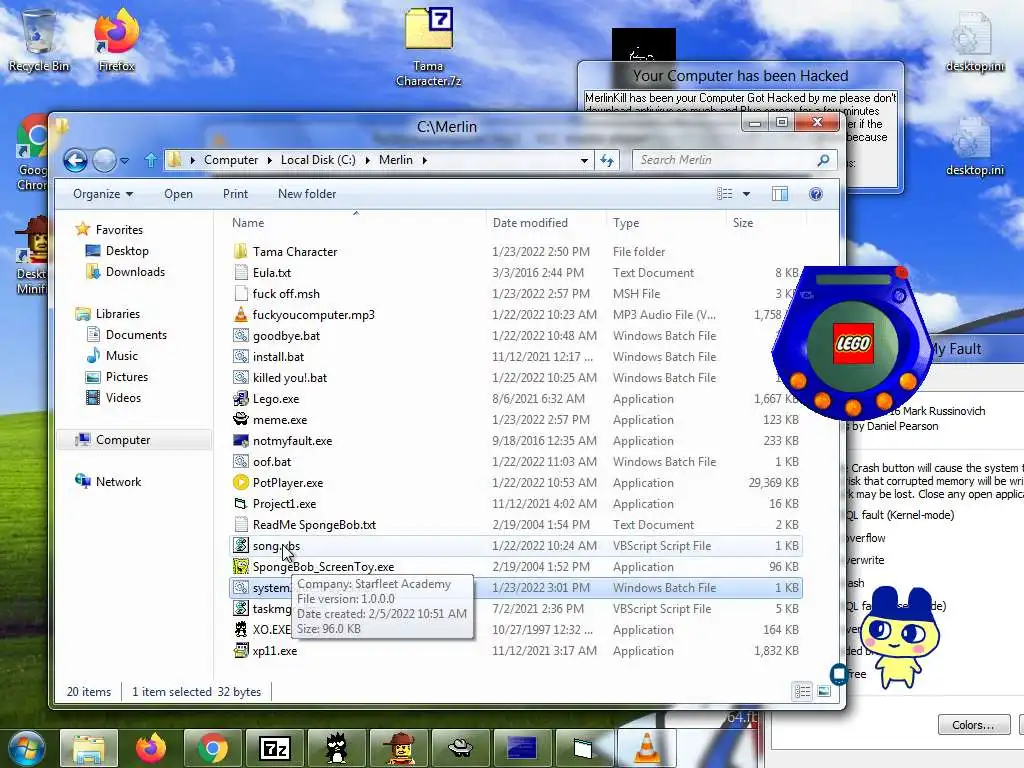Click the Refresh button beside address bar
Viewport: 1024px width, 768px height.
607,160
